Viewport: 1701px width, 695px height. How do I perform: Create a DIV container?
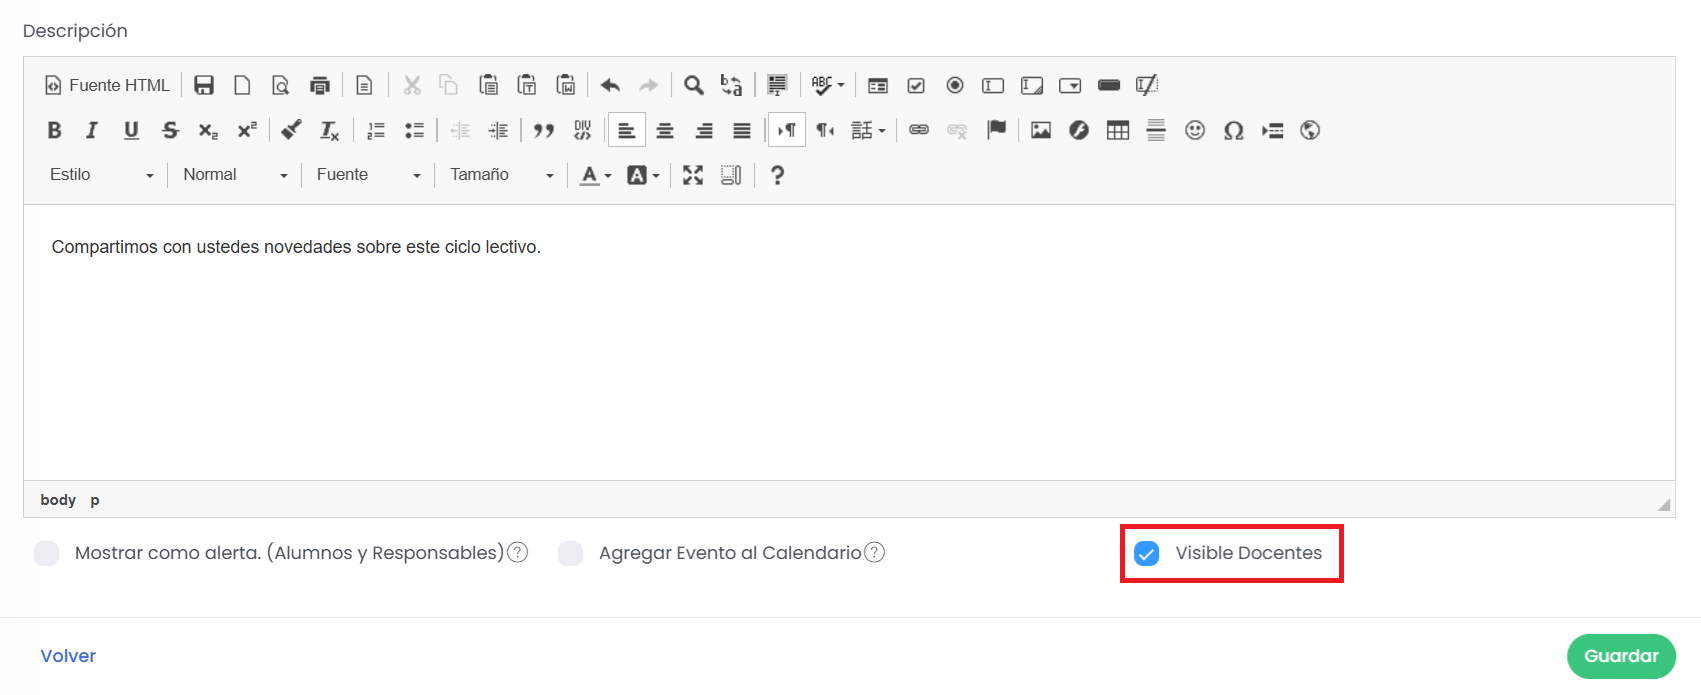click(x=582, y=130)
